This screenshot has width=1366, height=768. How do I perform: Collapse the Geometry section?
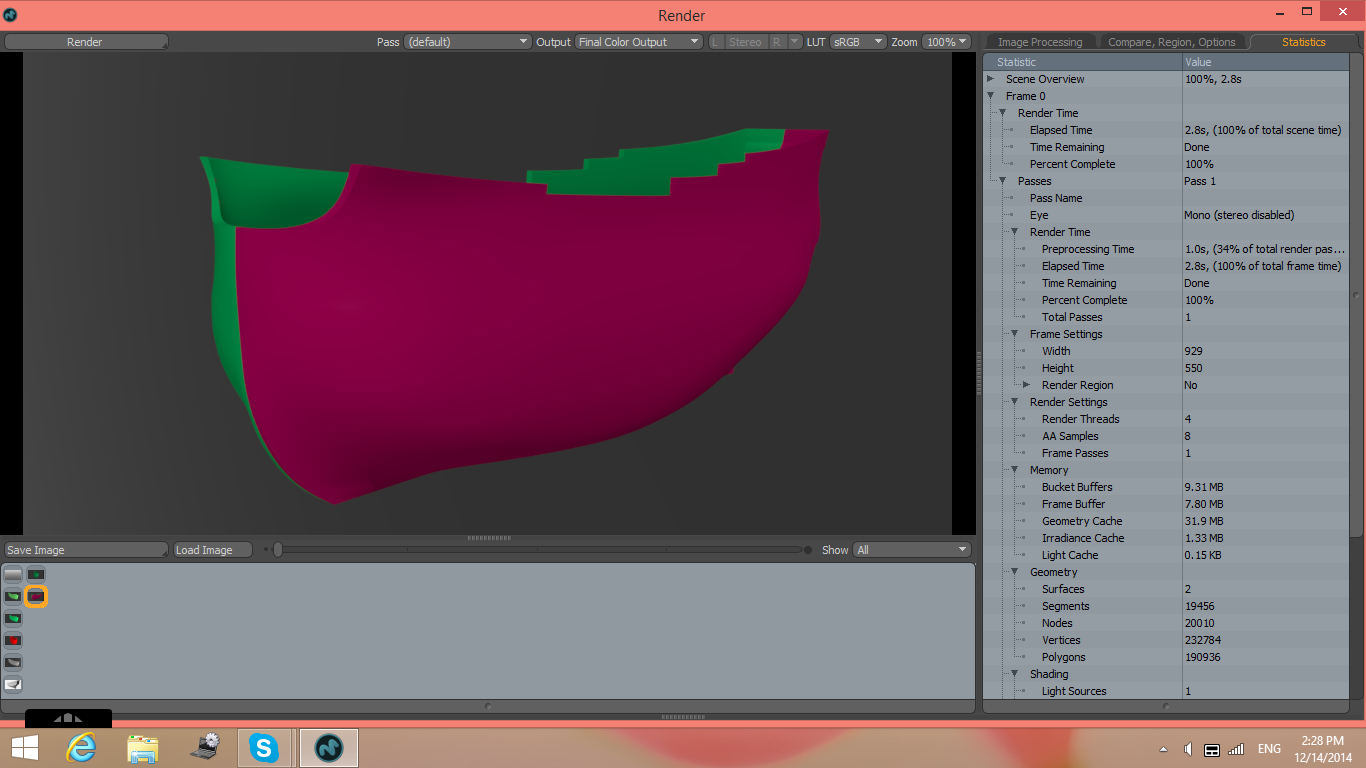tap(1015, 572)
